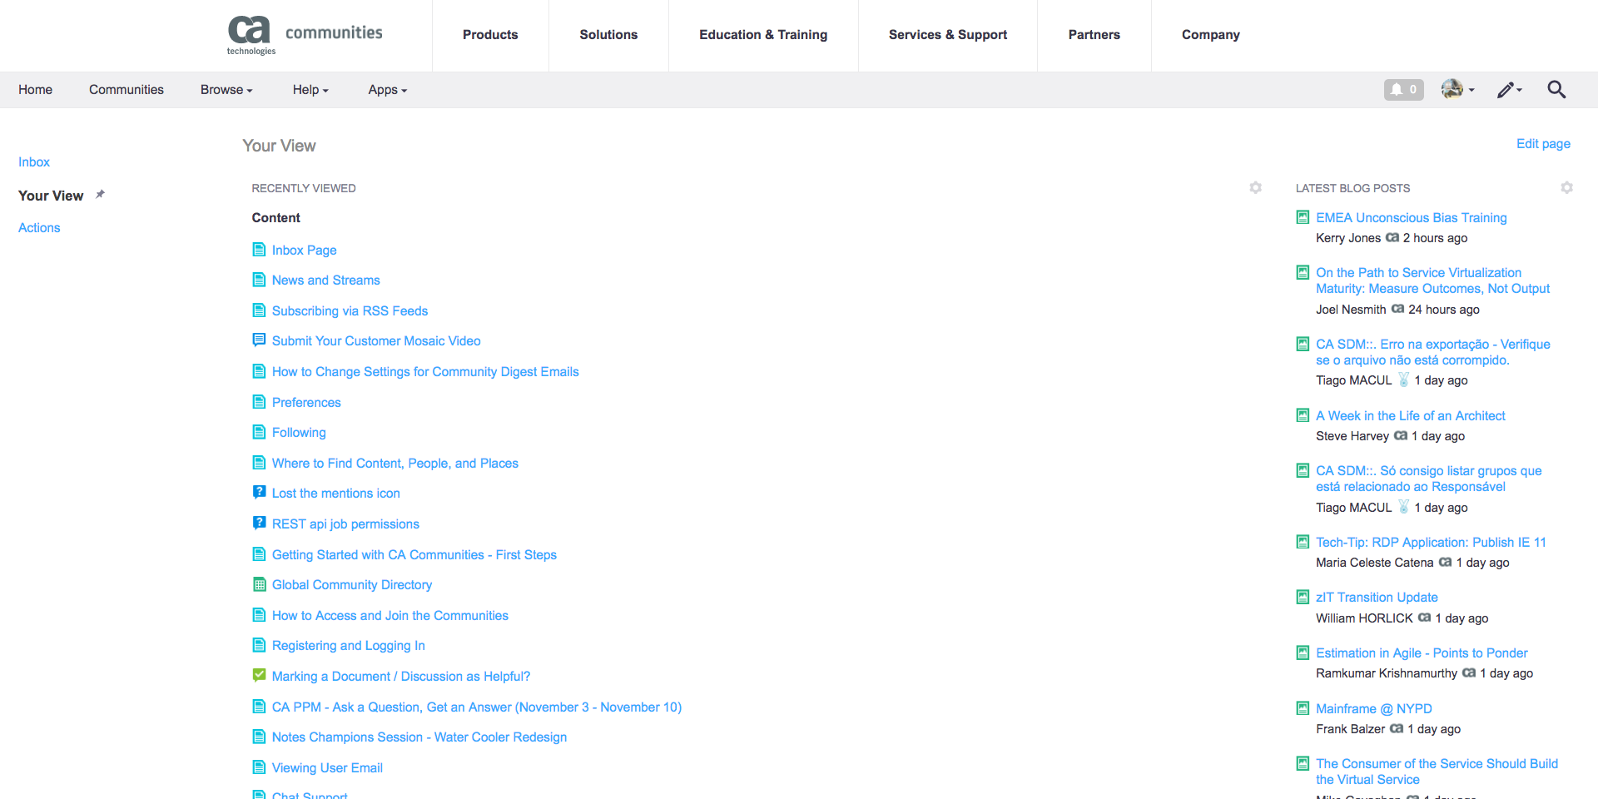Expand the Apps dropdown menu
The width and height of the screenshot is (1598, 799).
(387, 90)
